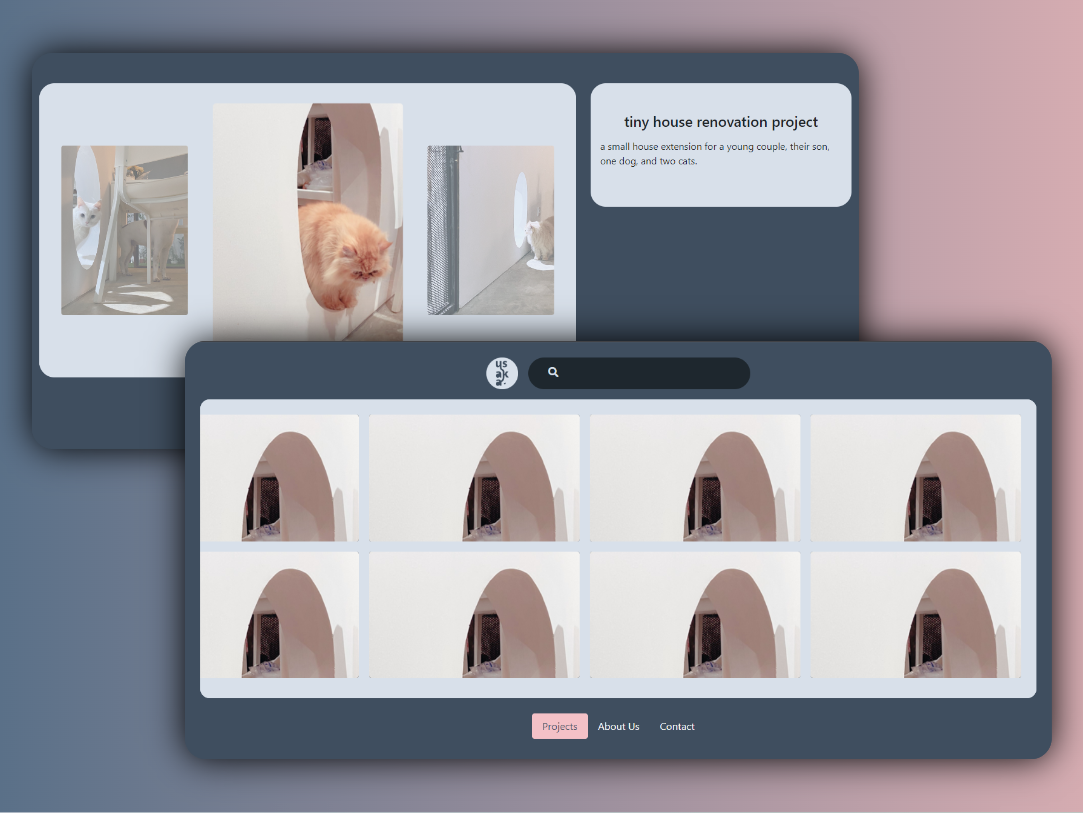Go to the About Us page

pos(618,726)
